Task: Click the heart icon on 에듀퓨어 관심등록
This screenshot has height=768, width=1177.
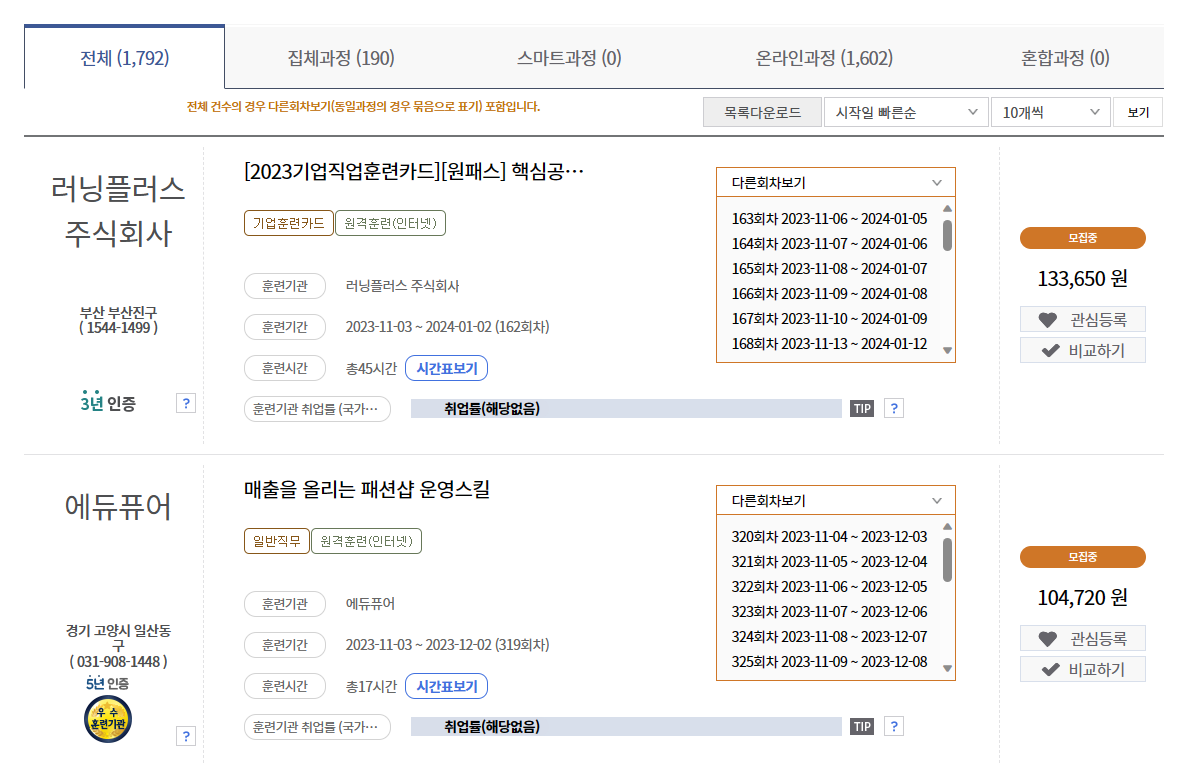Action: (x=1047, y=637)
